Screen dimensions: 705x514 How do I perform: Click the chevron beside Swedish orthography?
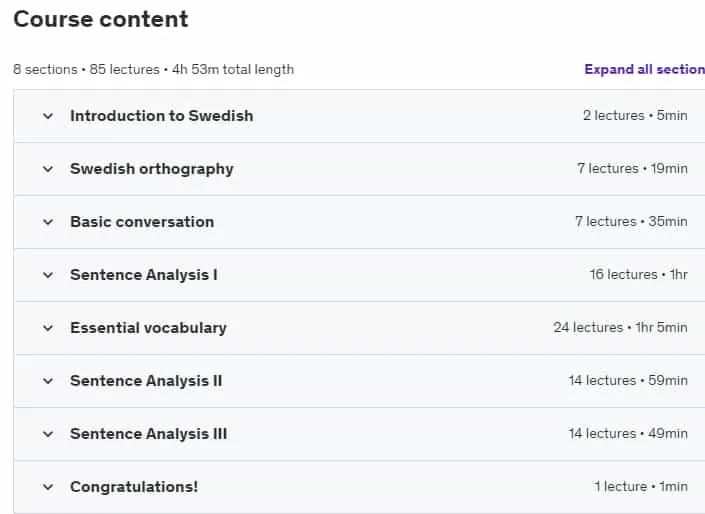click(48, 169)
